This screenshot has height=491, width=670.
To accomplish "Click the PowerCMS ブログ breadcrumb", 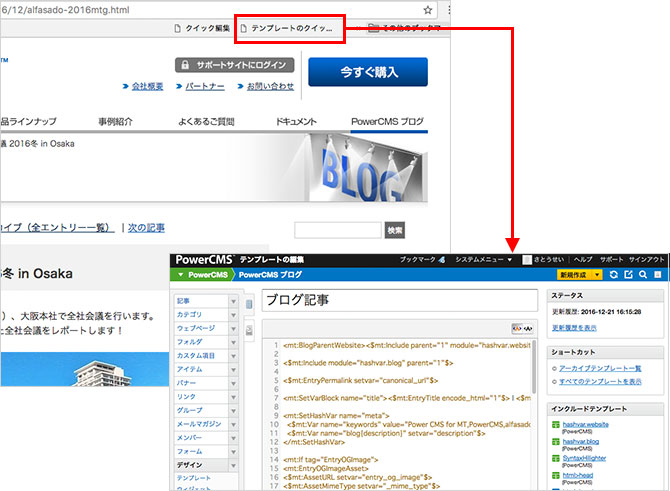I will point(270,275).
